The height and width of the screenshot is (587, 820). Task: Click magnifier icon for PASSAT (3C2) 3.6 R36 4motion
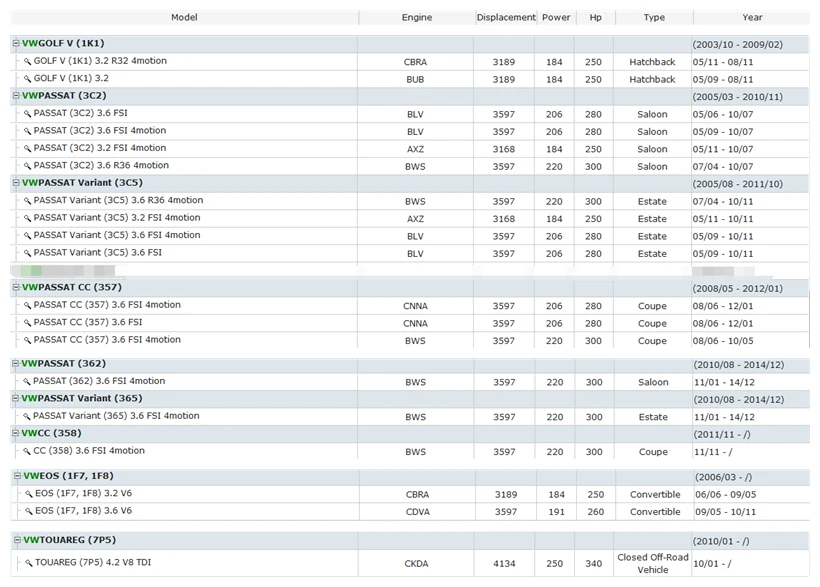tap(27, 166)
